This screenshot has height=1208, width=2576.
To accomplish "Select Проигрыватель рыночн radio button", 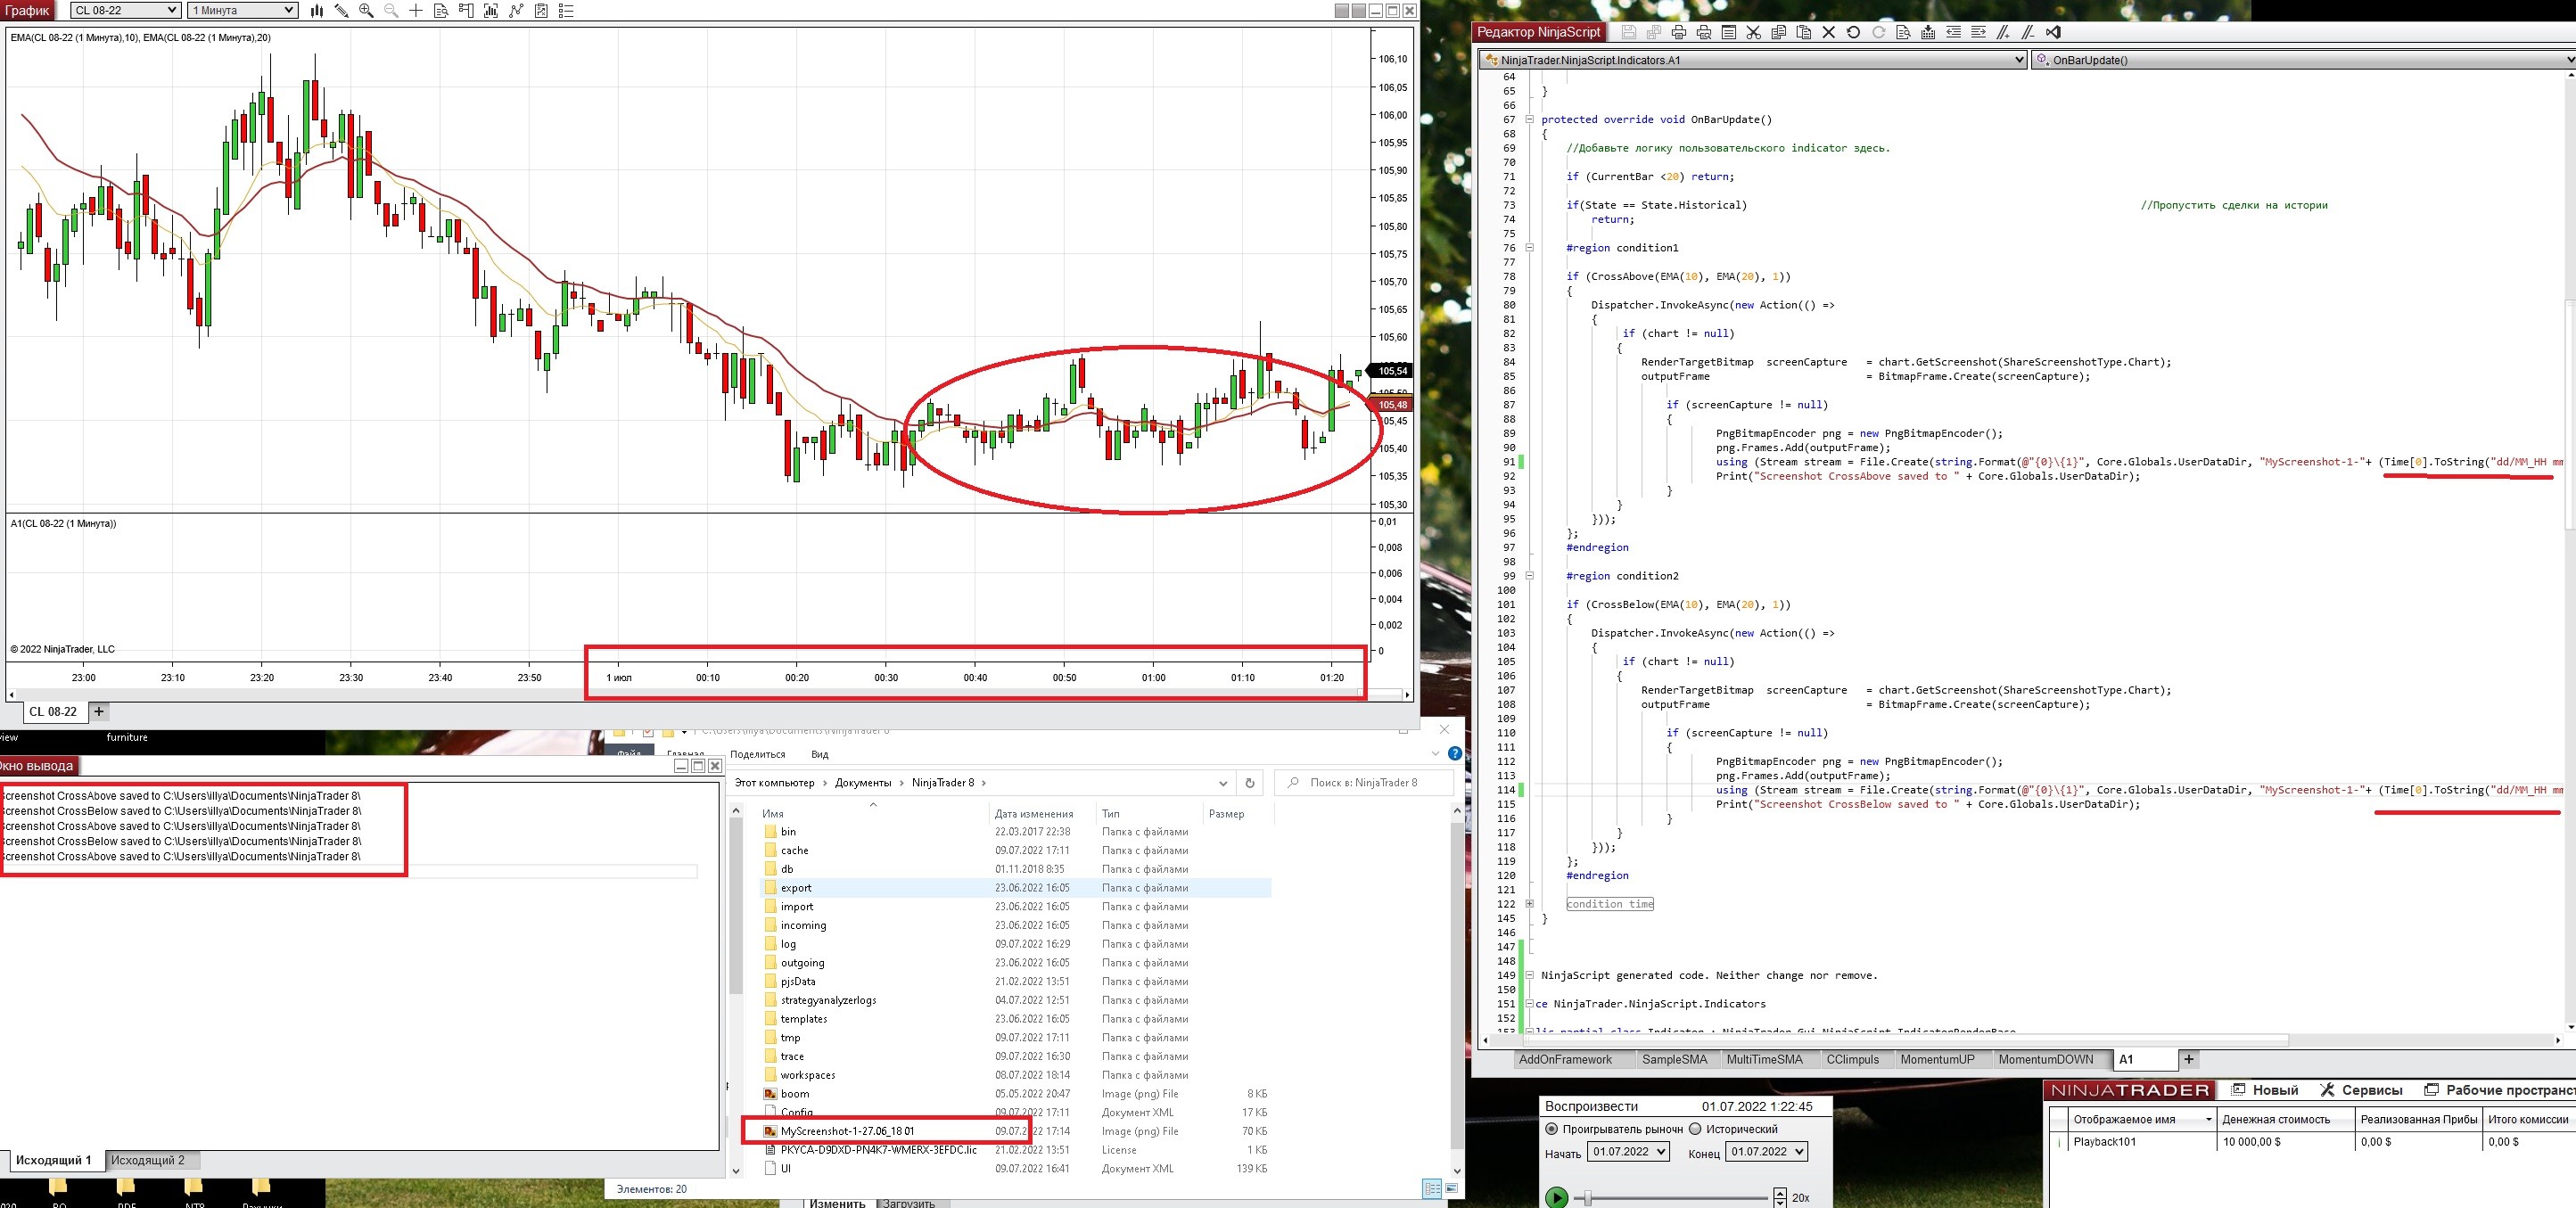I will point(1552,1129).
